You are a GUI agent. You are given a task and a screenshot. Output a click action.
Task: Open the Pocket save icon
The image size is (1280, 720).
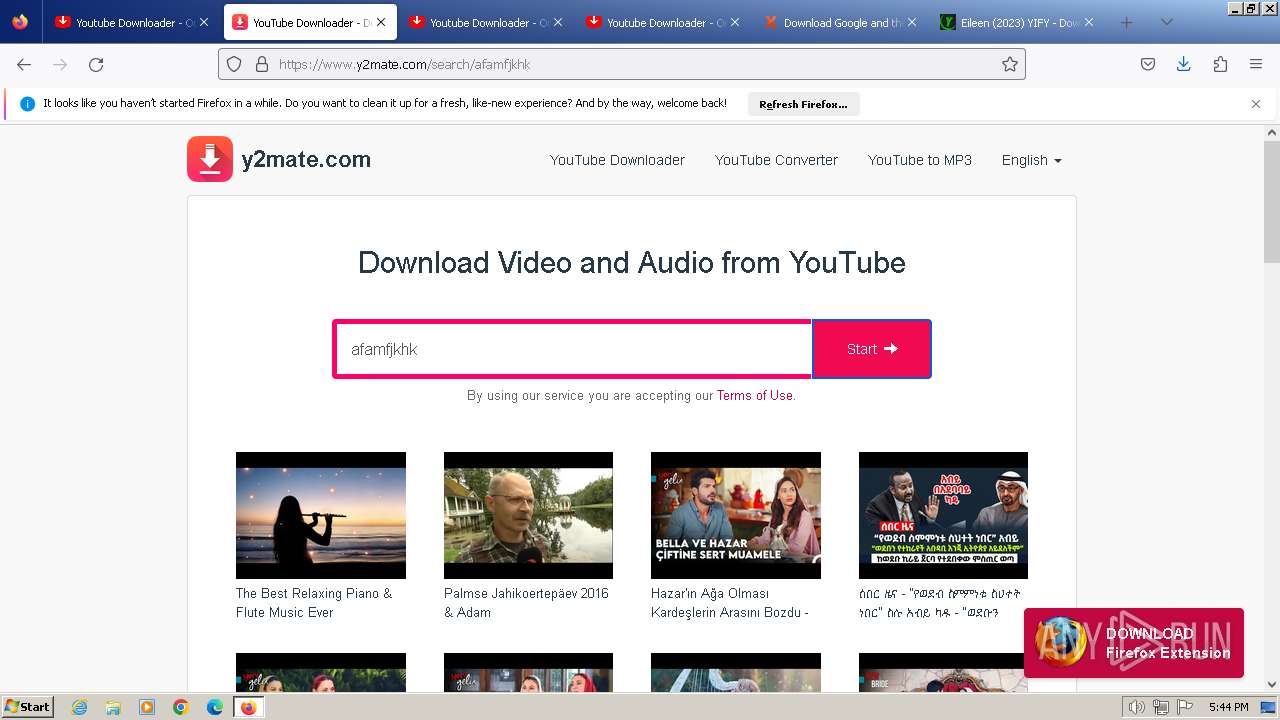click(x=1148, y=64)
